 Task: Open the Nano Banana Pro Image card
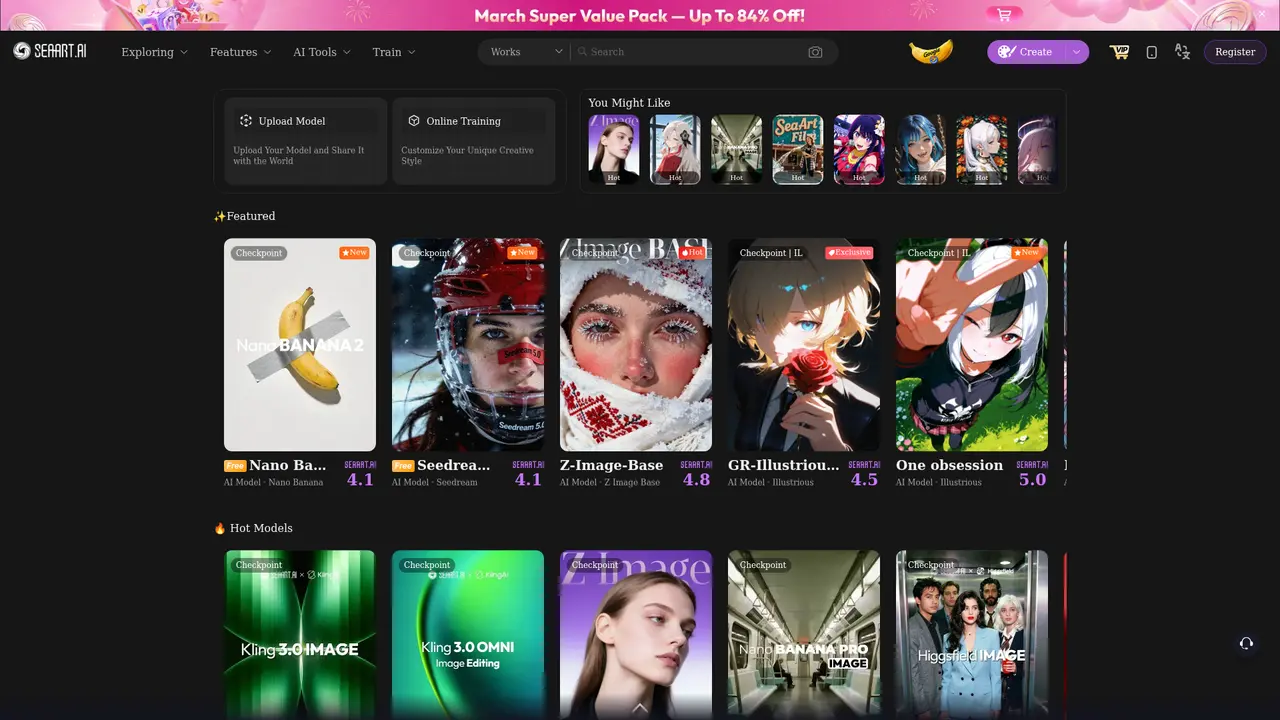(x=804, y=634)
